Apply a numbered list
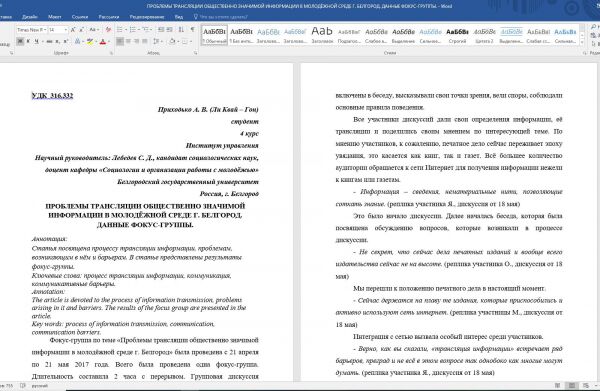Screen dimensions: 600x391 (x=132, y=29)
